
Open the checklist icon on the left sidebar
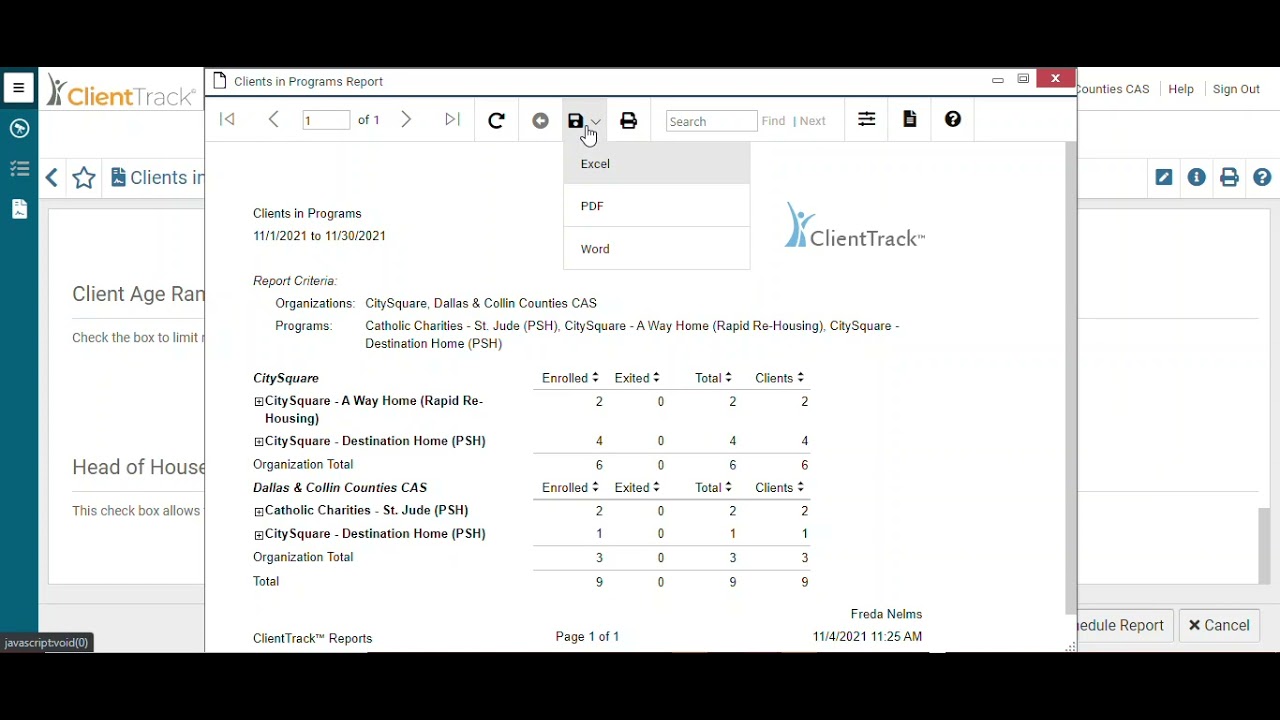19,168
